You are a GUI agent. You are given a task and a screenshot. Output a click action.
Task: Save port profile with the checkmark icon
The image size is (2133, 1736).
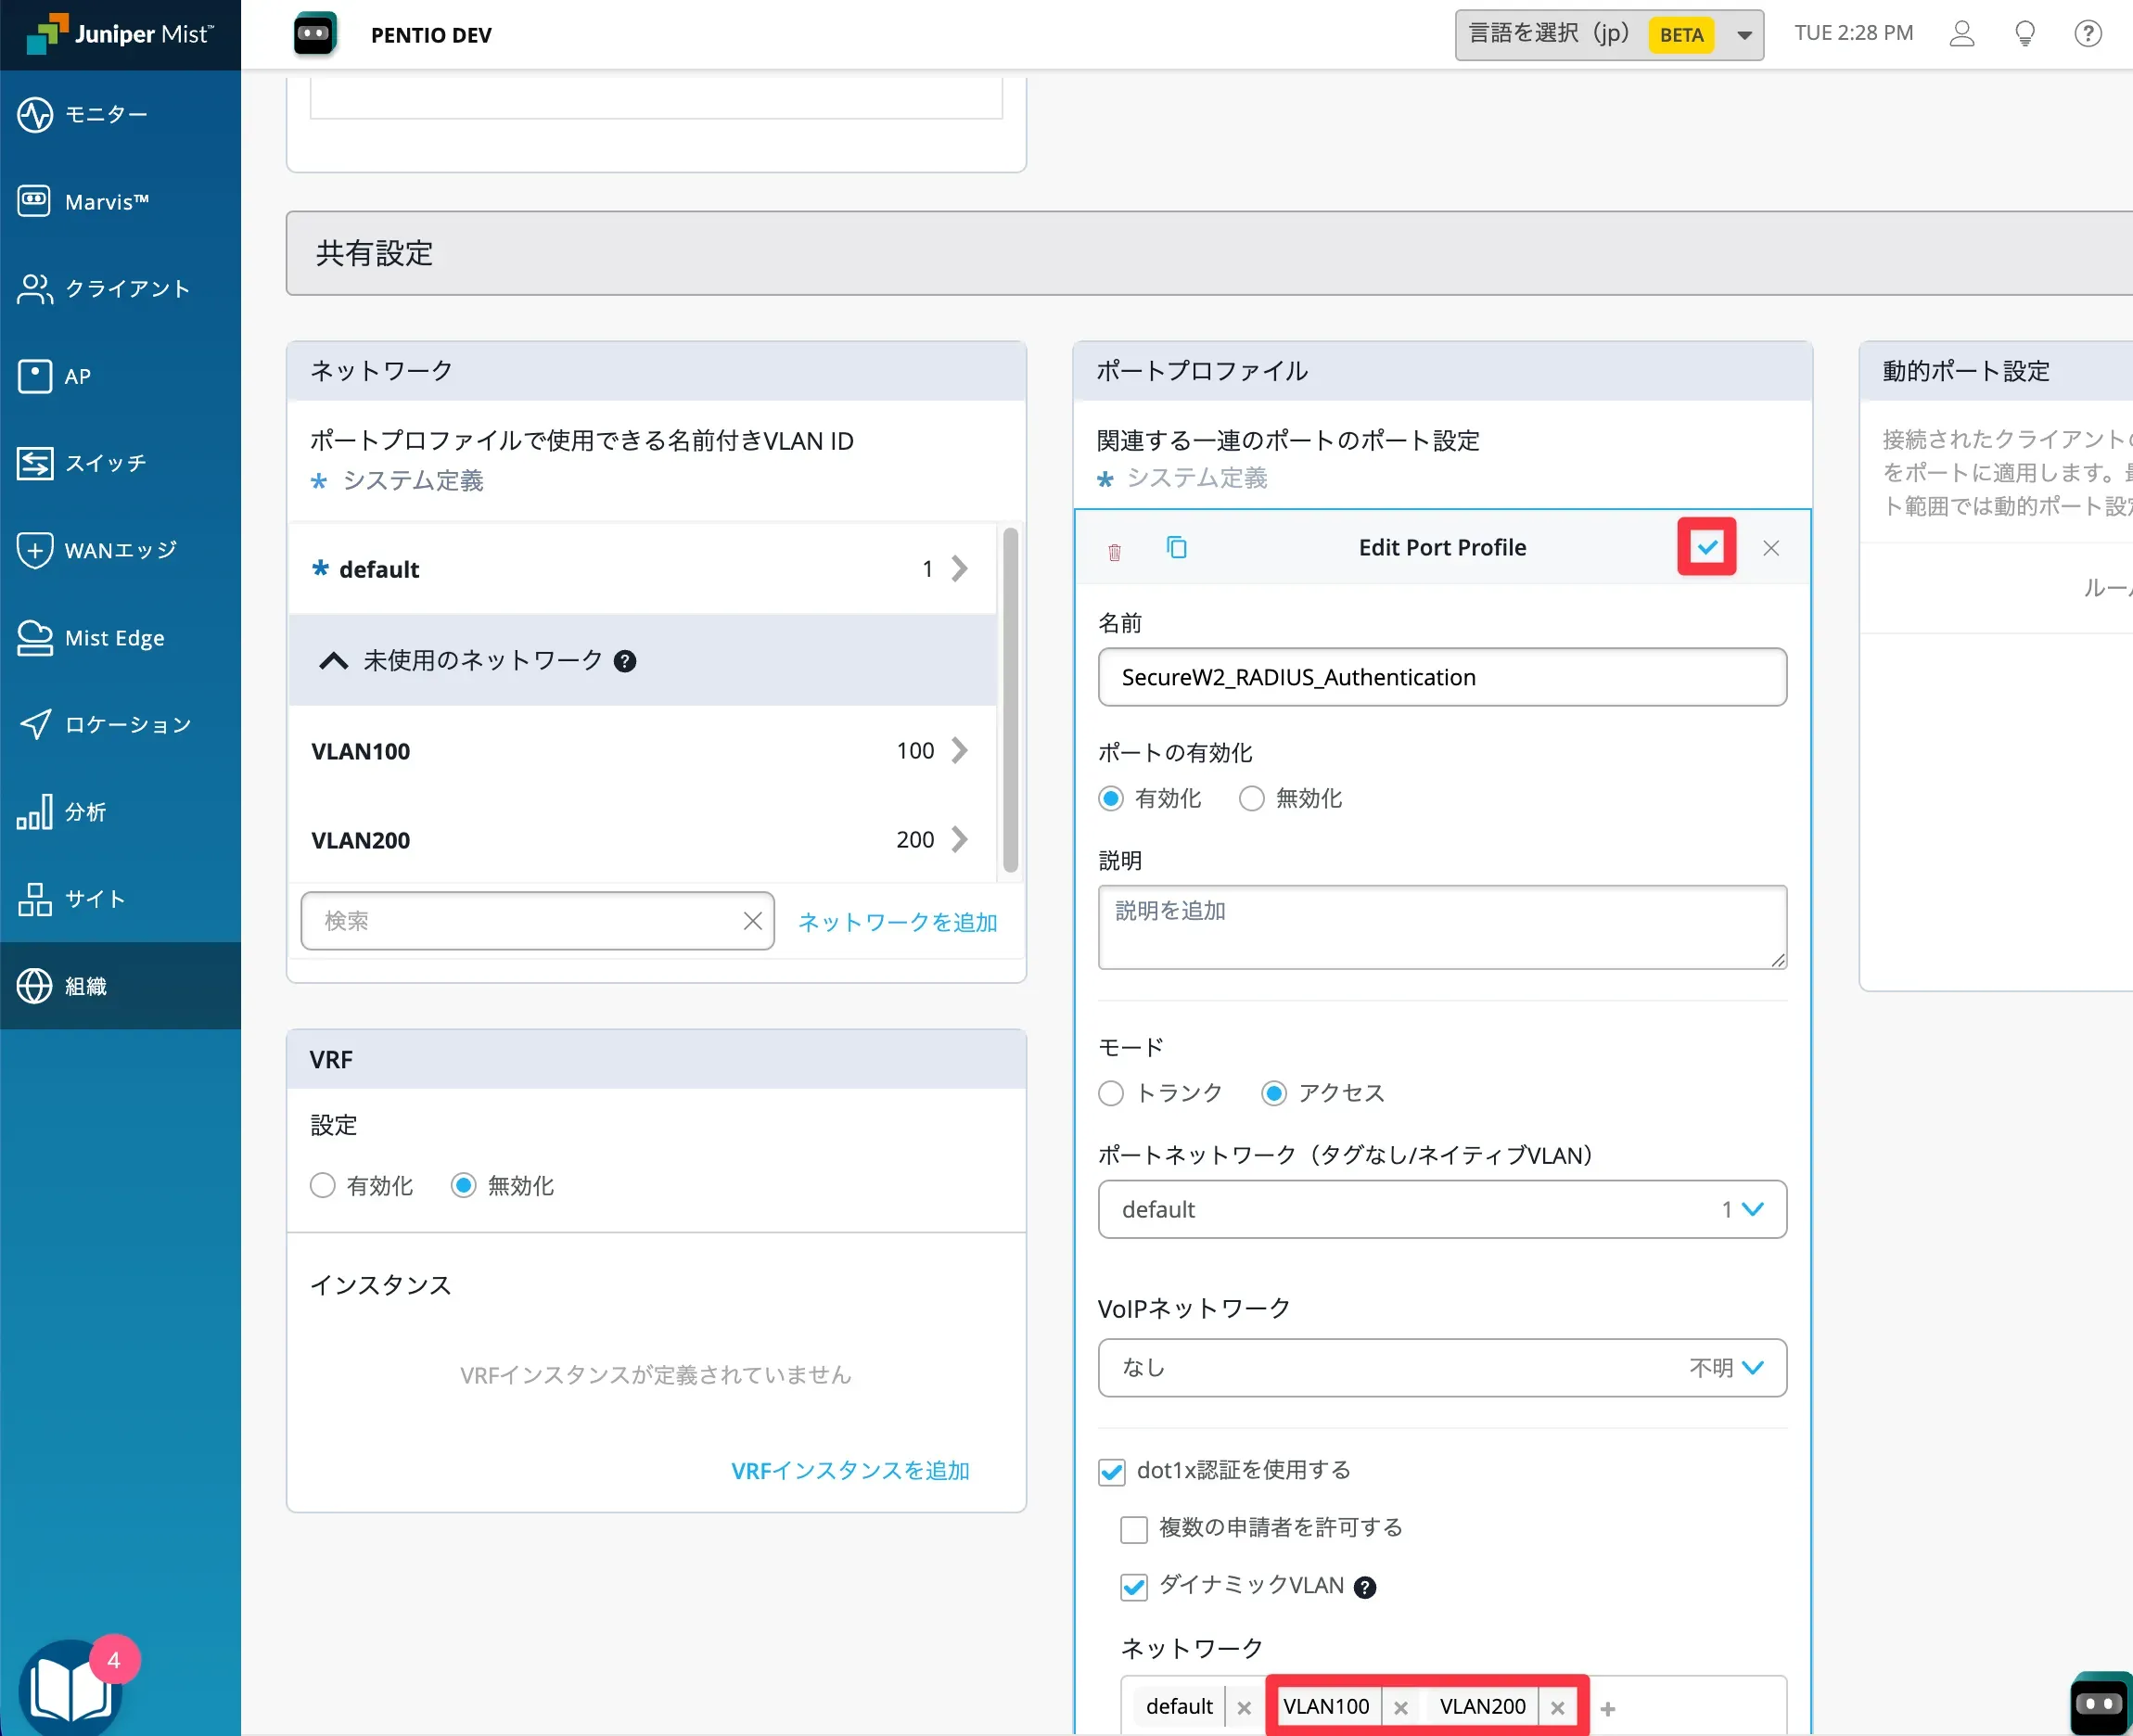(x=1706, y=547)
